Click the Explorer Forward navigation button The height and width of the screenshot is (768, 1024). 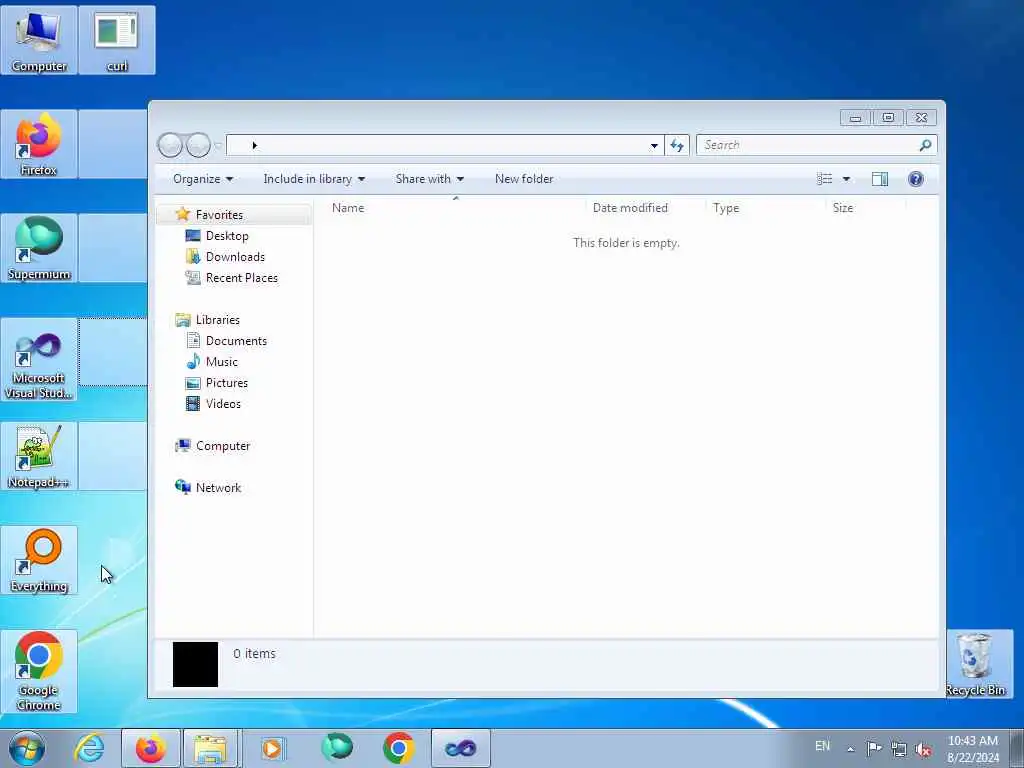pyautogui.click(x=198, y=145)
